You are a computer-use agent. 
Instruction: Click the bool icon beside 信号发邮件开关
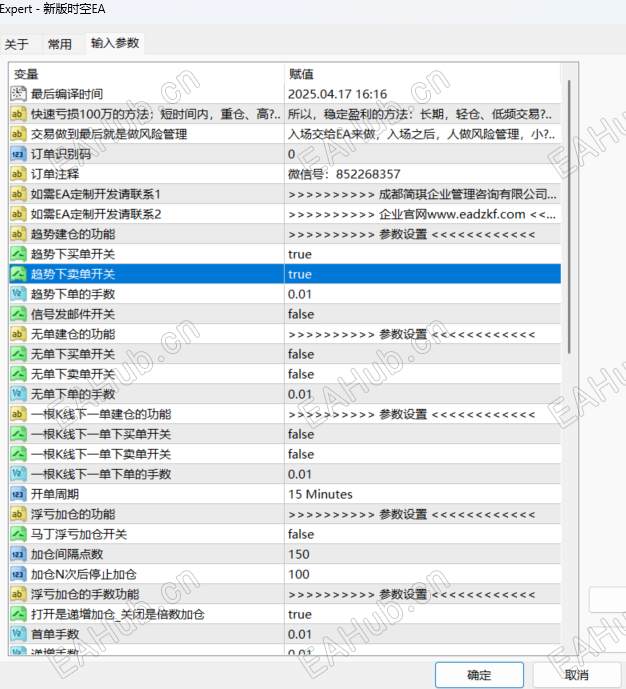click(18, 314)
